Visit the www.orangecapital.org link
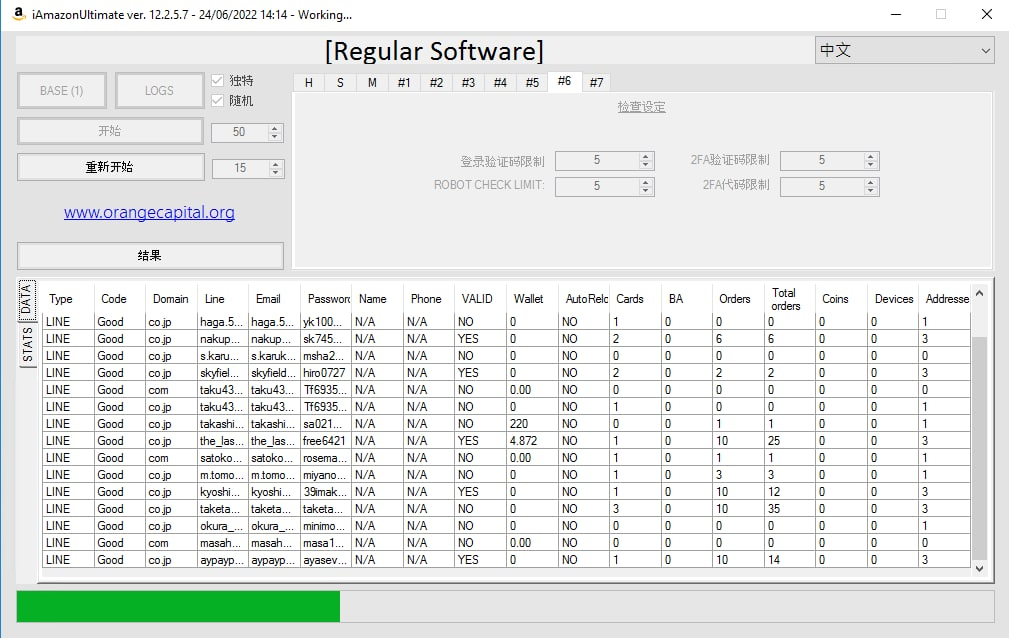This screenshot has width=1009, height=638. click(x=149, y=212)
